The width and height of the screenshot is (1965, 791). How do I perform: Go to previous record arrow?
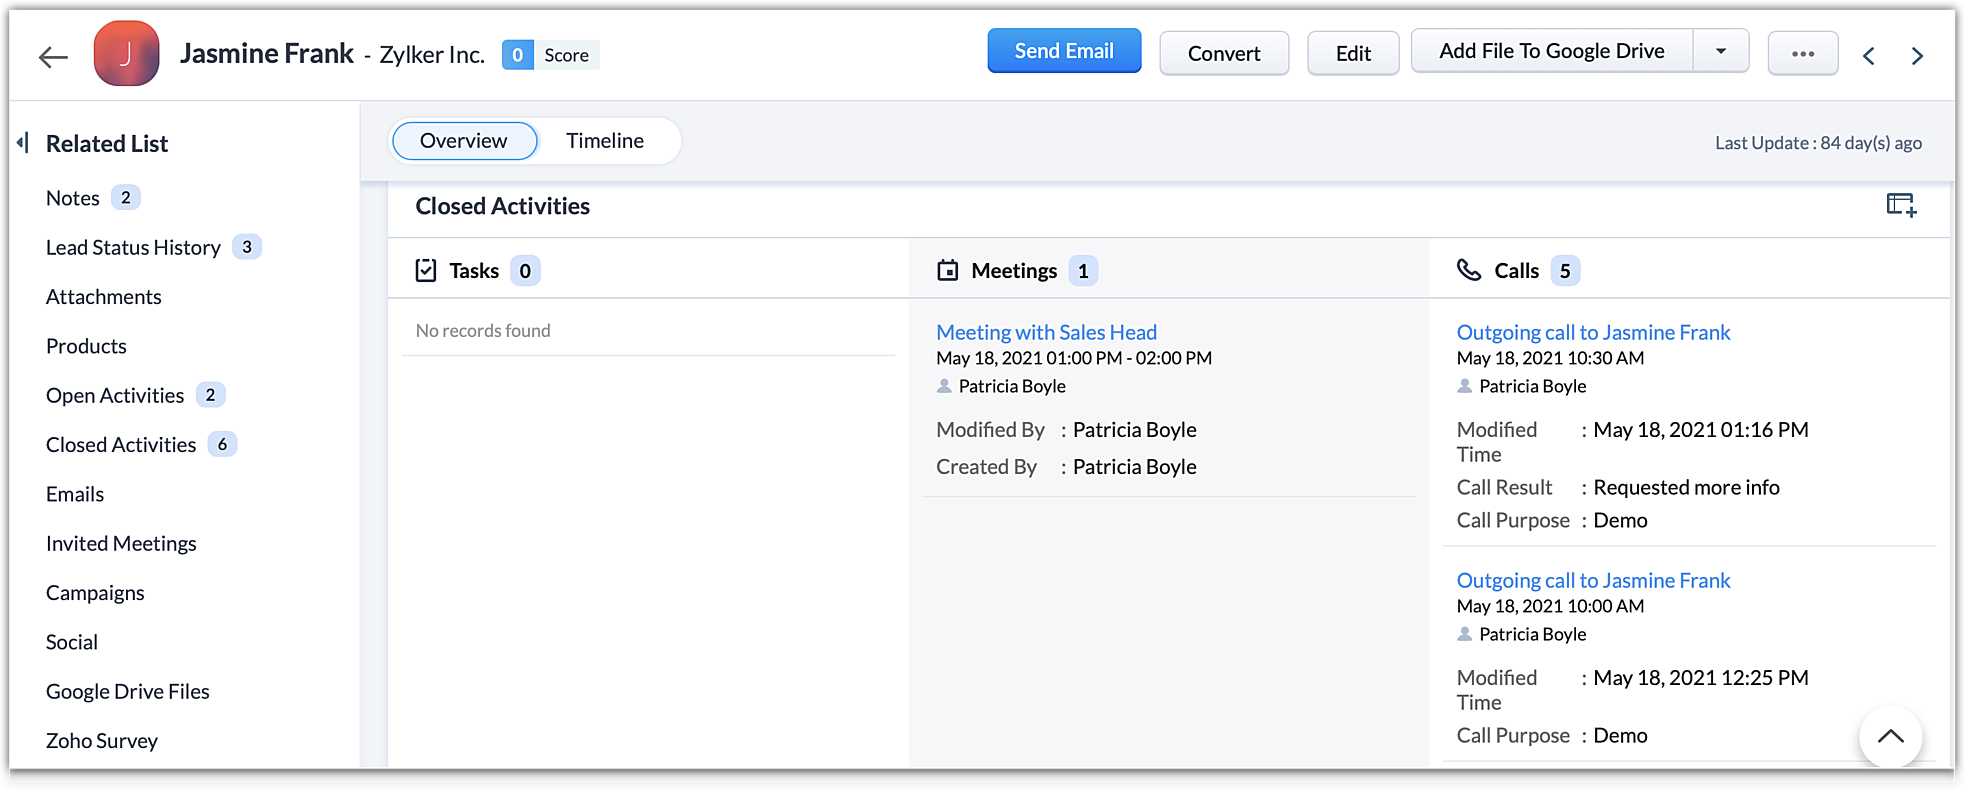[1868, 56]
